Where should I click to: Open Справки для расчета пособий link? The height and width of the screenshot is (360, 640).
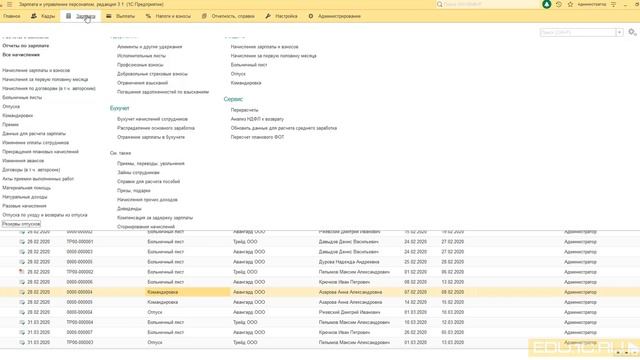click(149, 181)
